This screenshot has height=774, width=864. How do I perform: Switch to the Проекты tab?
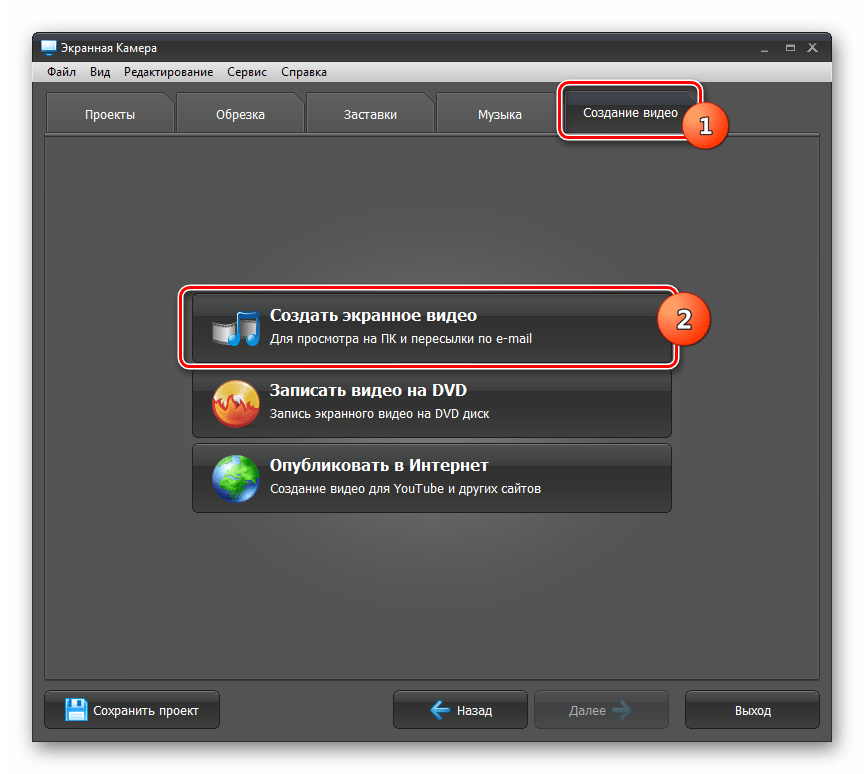110,114
